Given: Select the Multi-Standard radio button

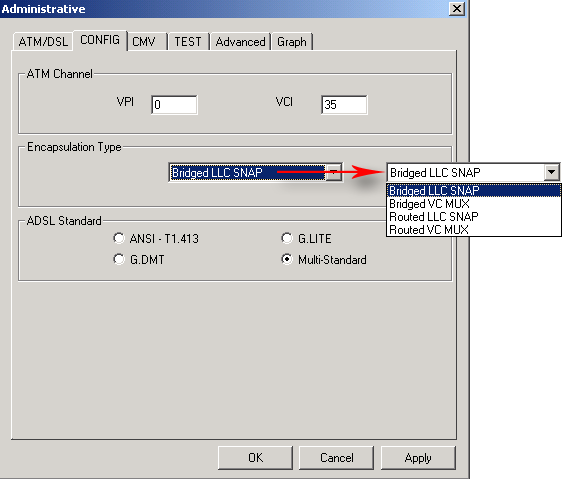Looking at the screenshot, I should pos(287,260).
